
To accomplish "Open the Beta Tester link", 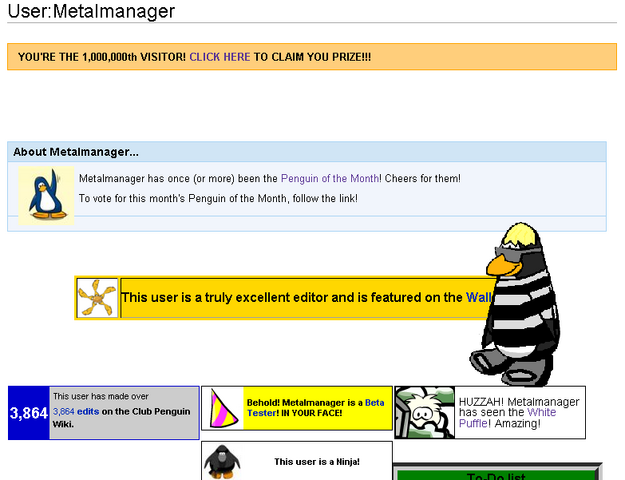I will (315, 407).
